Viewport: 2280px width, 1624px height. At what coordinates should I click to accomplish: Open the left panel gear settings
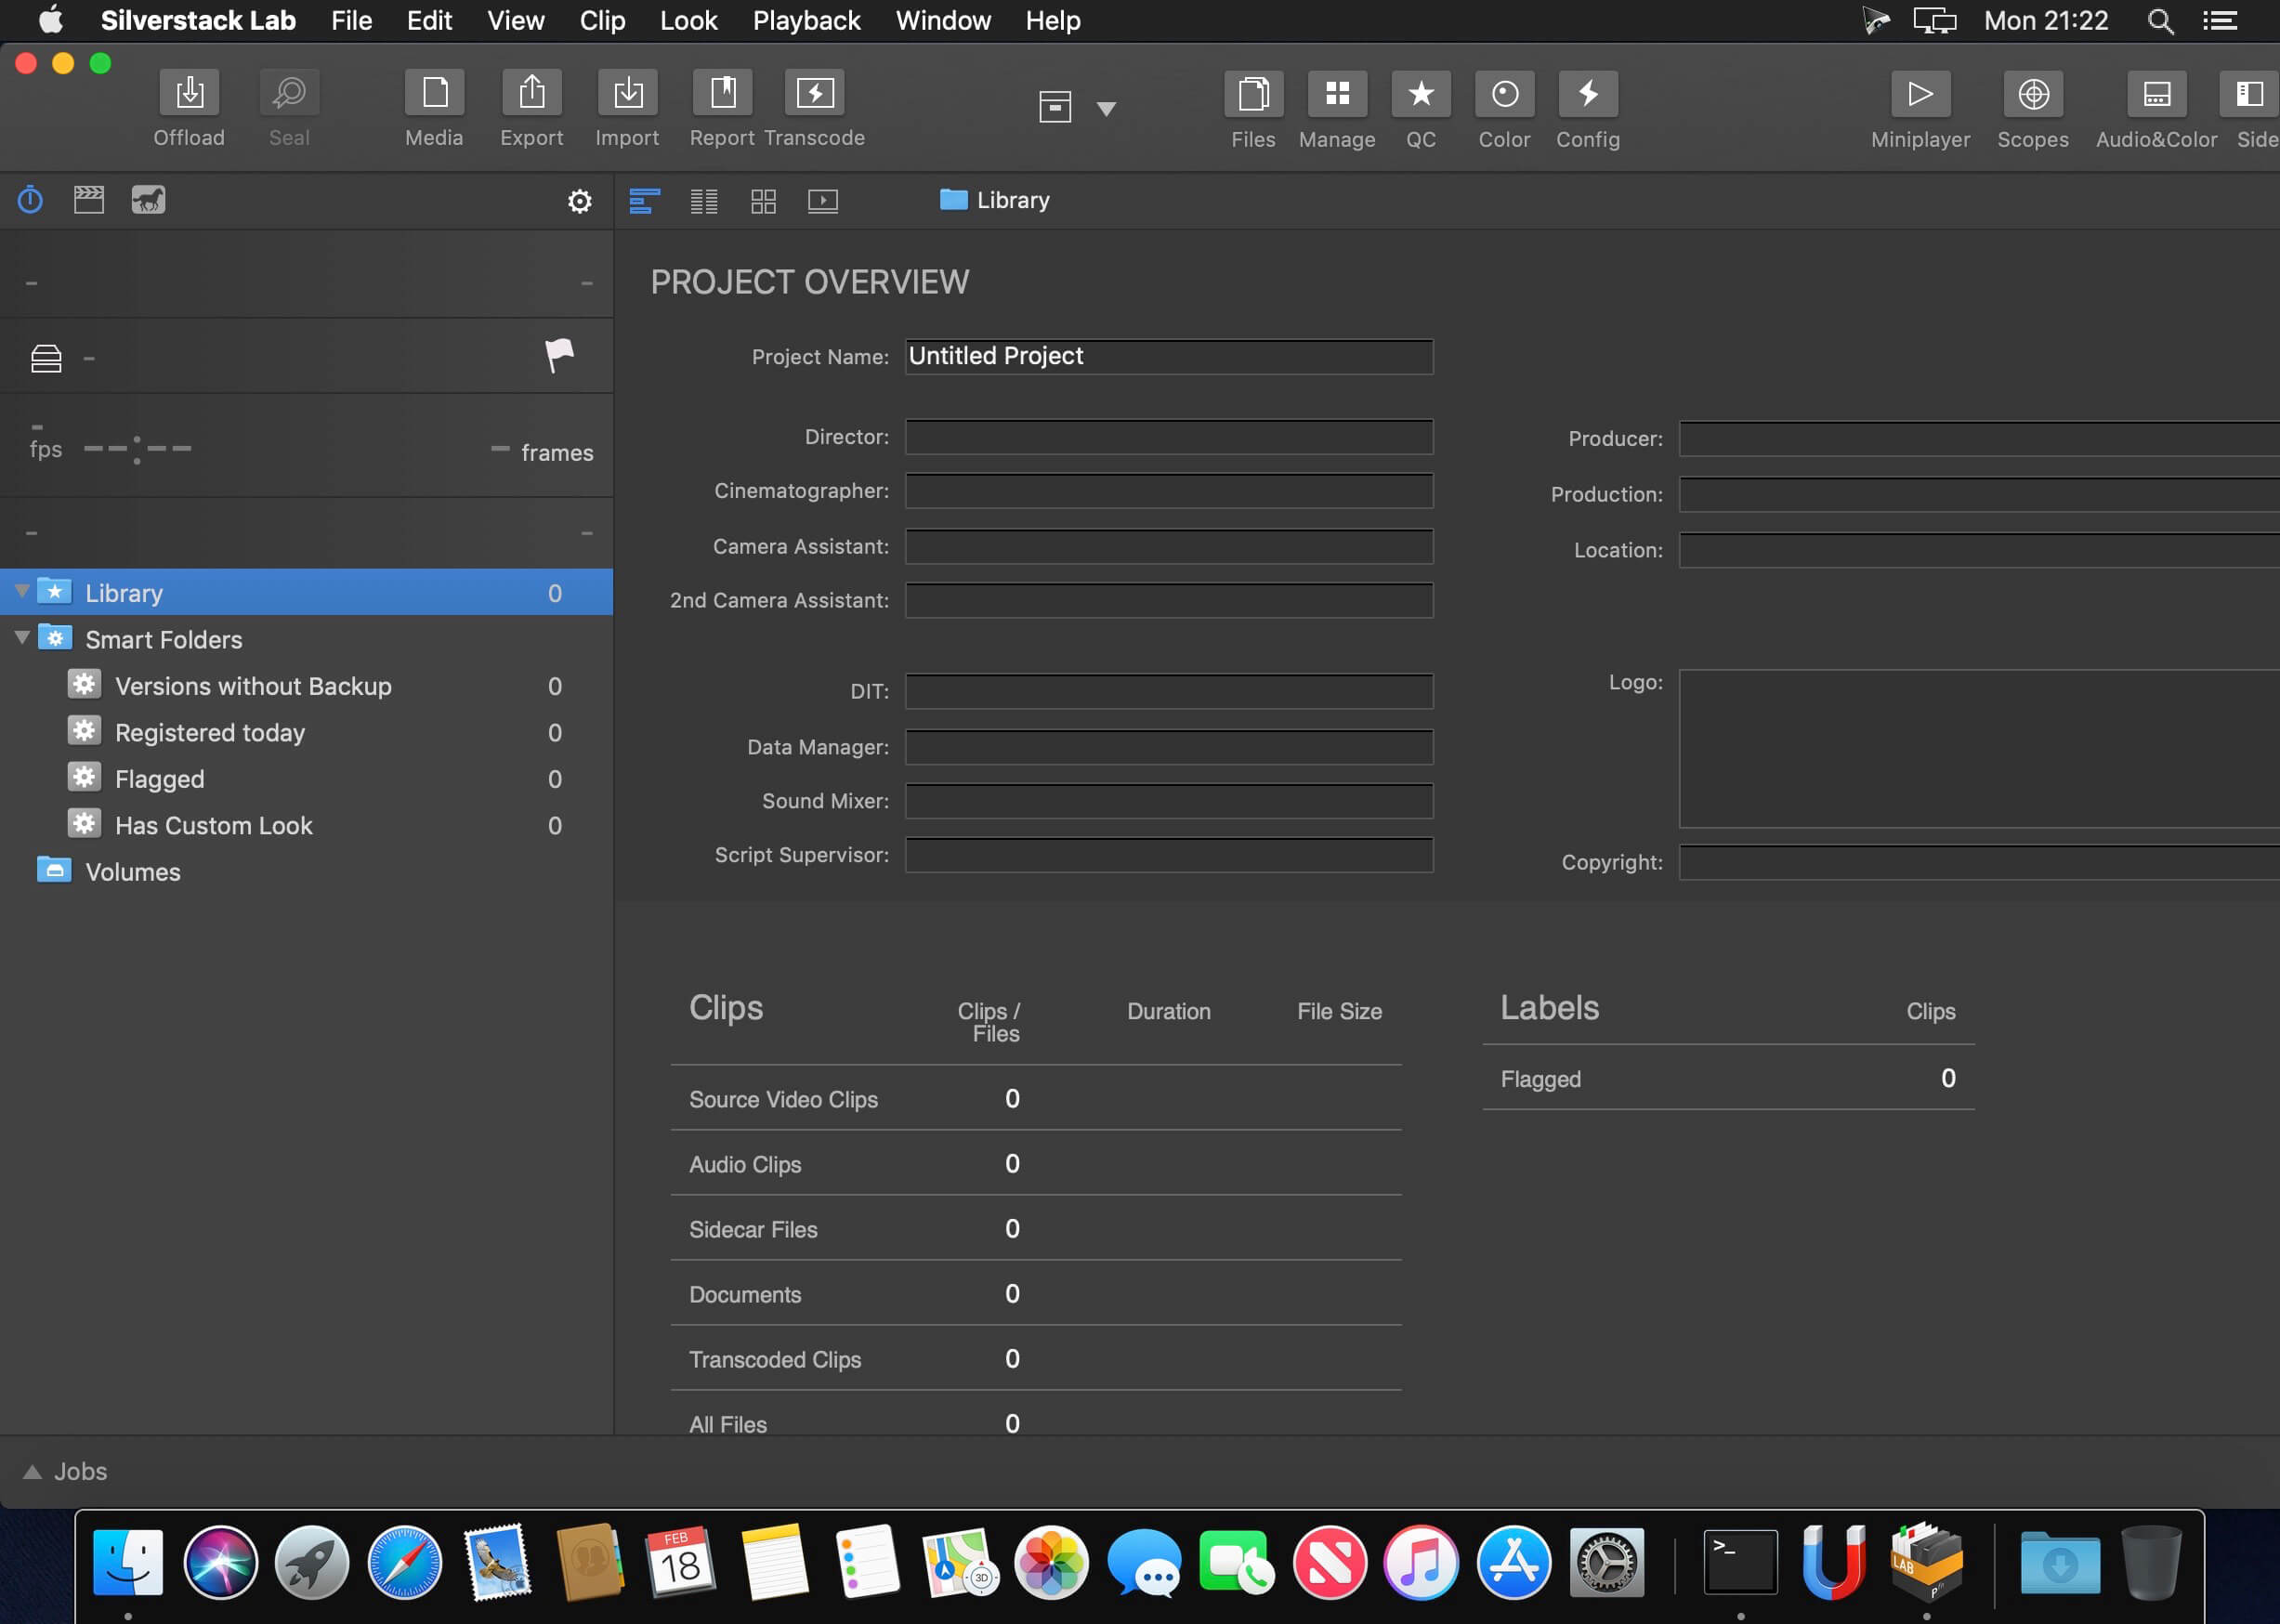pyautogui.click(x=579, y=201)
